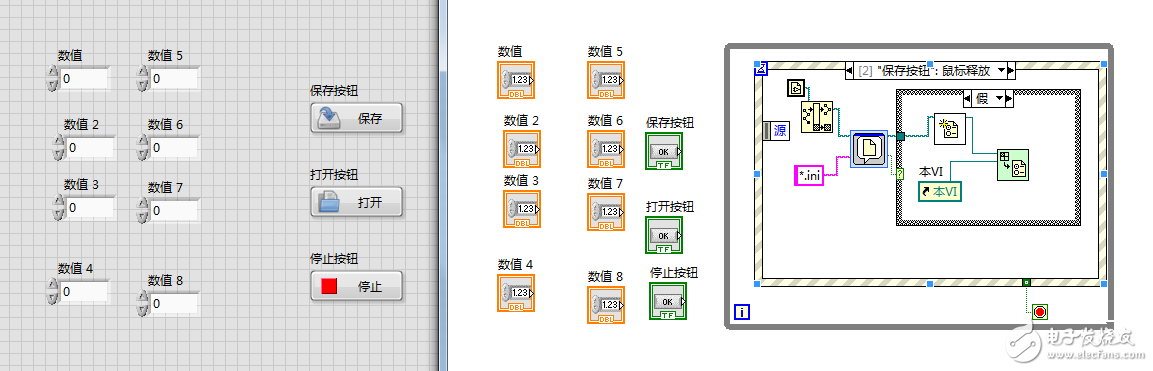Select the 数值 5 DBL terminal in block diagram
This screenshot has width=1153, height=371.
point(606,80)
